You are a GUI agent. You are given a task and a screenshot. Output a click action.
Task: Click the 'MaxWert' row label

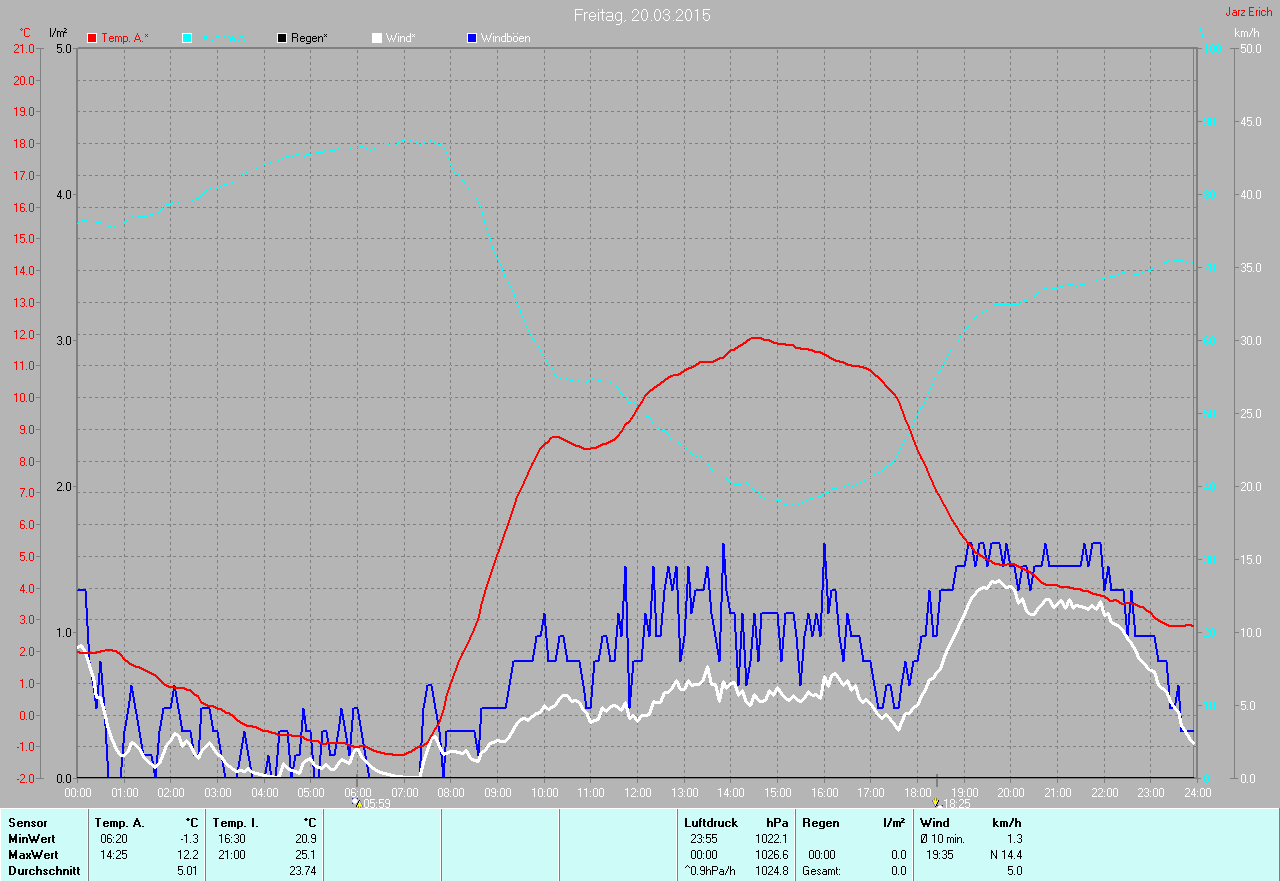[33, 855]
